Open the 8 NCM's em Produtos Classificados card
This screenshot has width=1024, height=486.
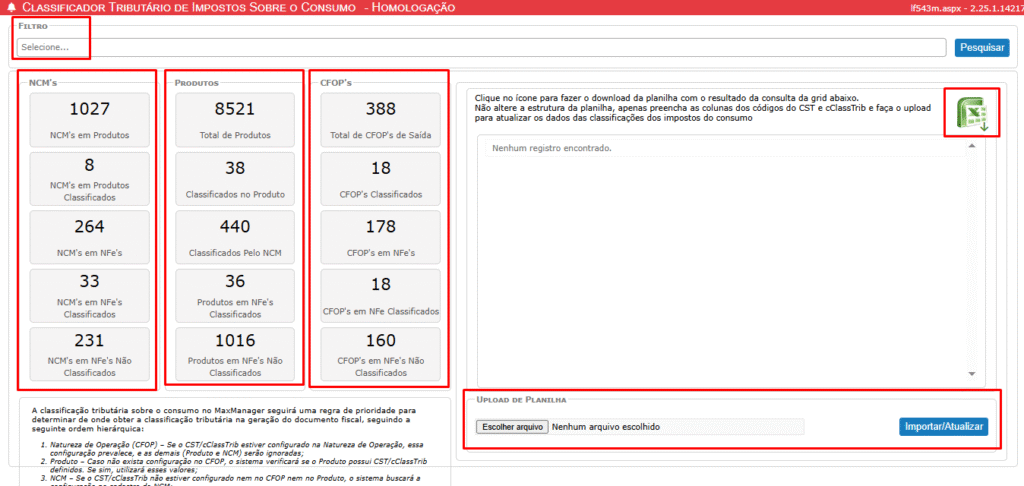click(89, 177)
